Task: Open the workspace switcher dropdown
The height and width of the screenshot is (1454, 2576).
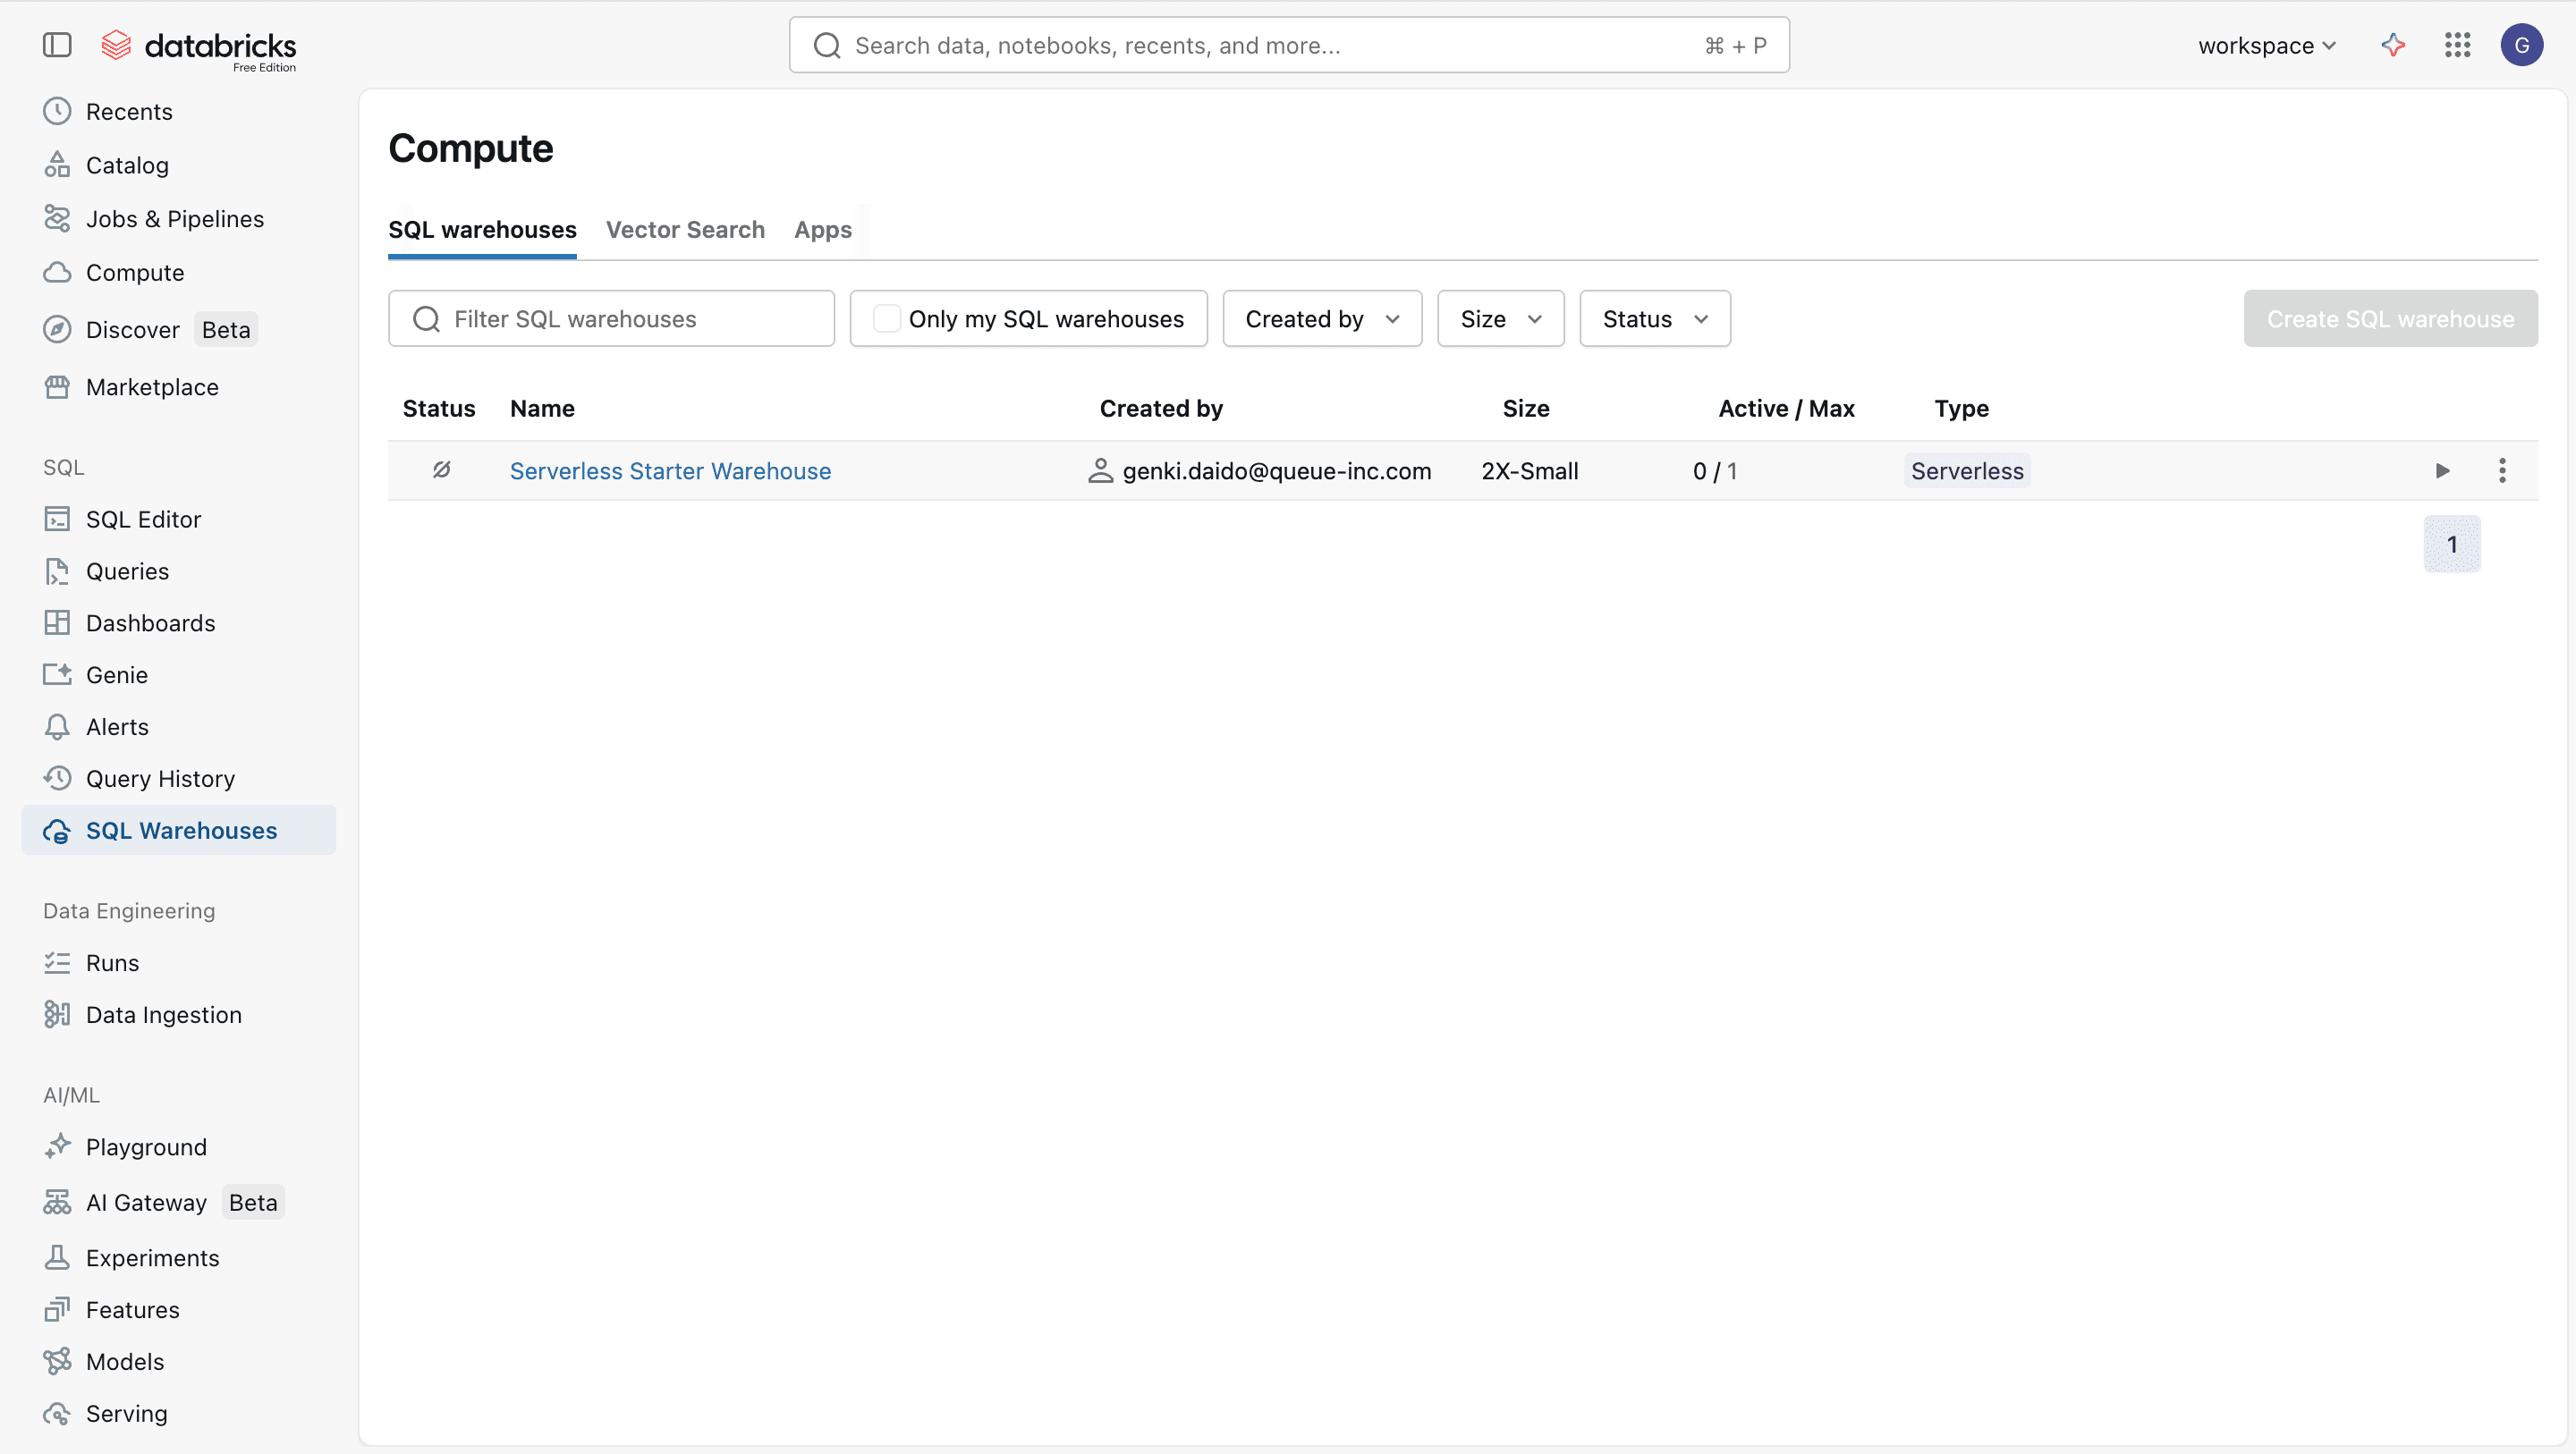Action: (x=2265, y=45)
